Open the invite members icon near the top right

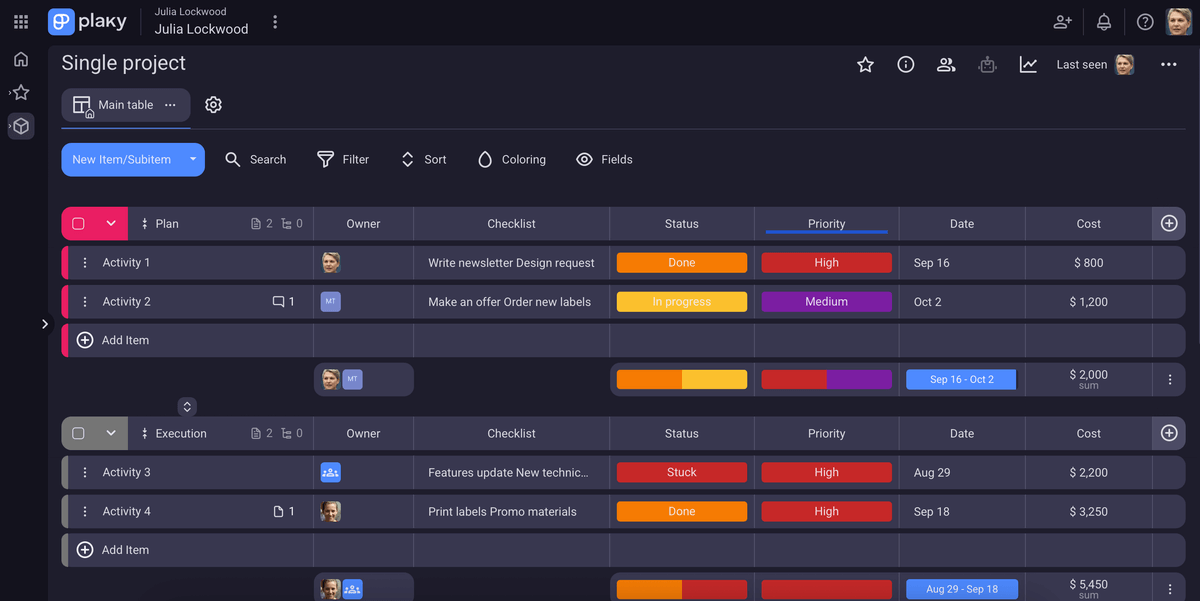pyautogui.click(x=1062, y=21)
